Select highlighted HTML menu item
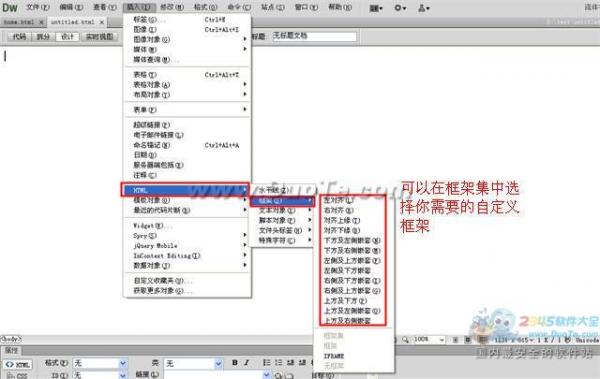Screen dimensions: 600x379 [x=185, y=190]
